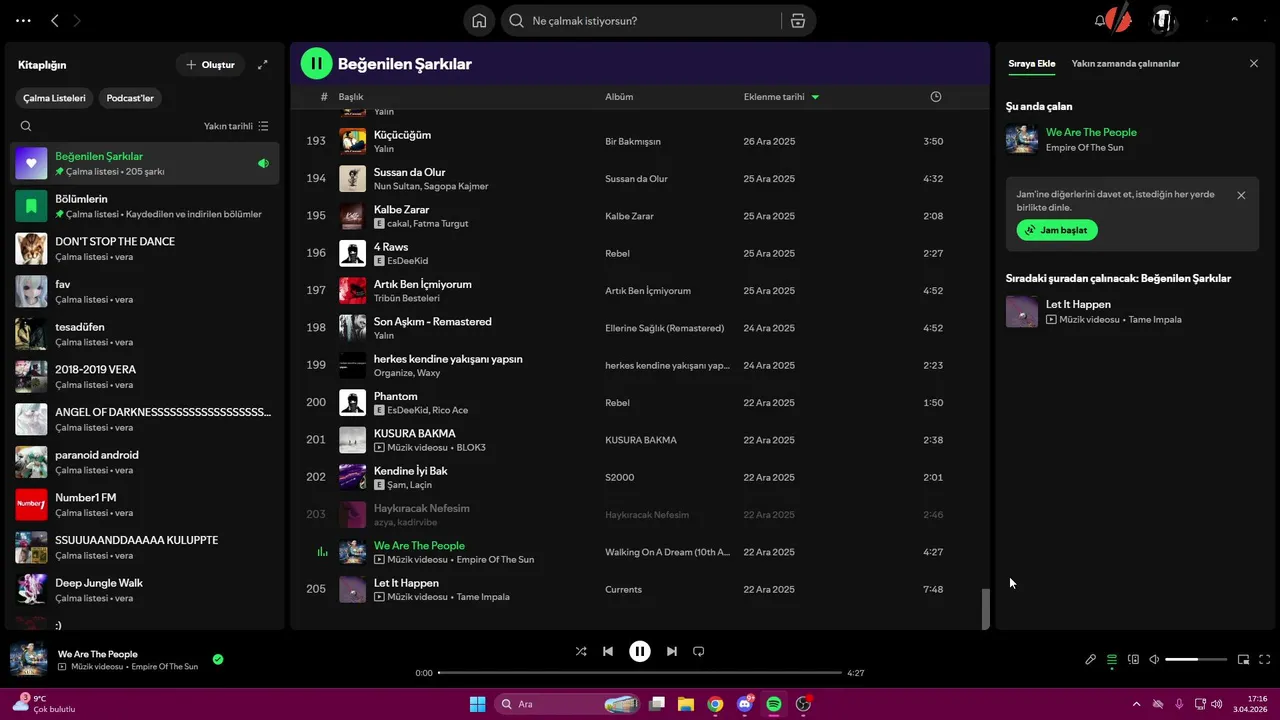The width and height of the screenshot is (1280, 720).
Task: Open the lyrics microphone icon
Action: click(1091, 659)
